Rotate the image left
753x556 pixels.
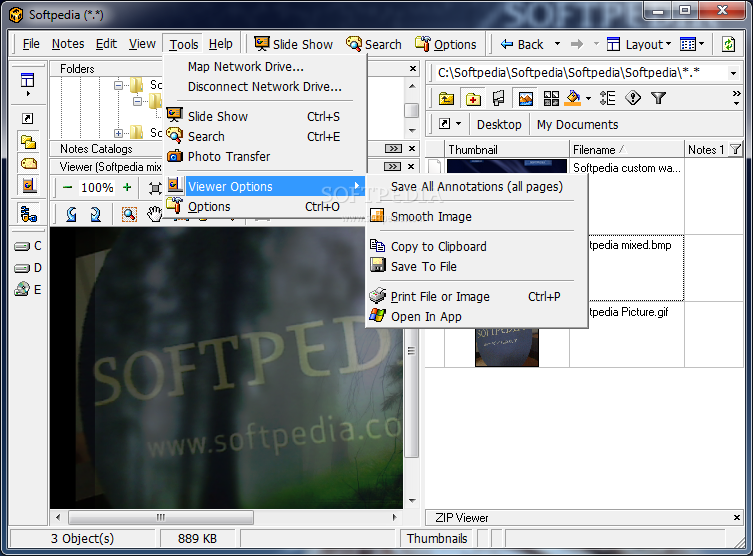(x=72, y=214)
